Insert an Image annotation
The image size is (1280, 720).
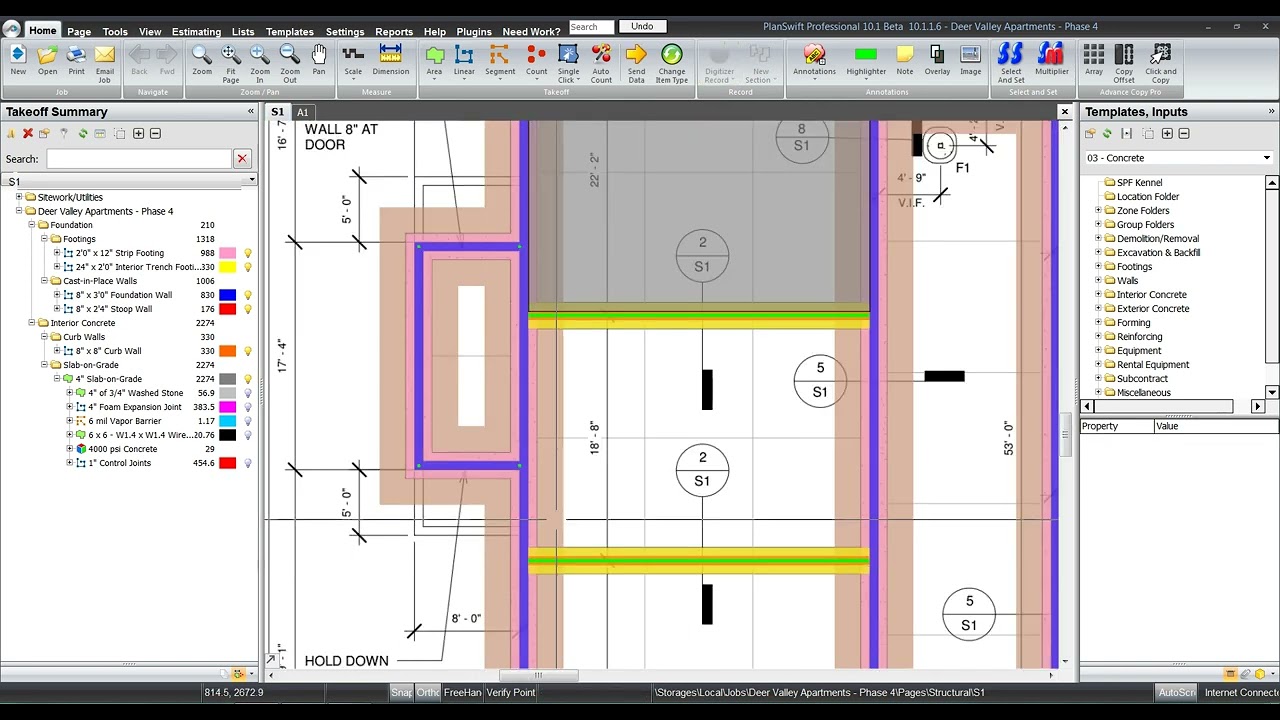tap(971, 60)
